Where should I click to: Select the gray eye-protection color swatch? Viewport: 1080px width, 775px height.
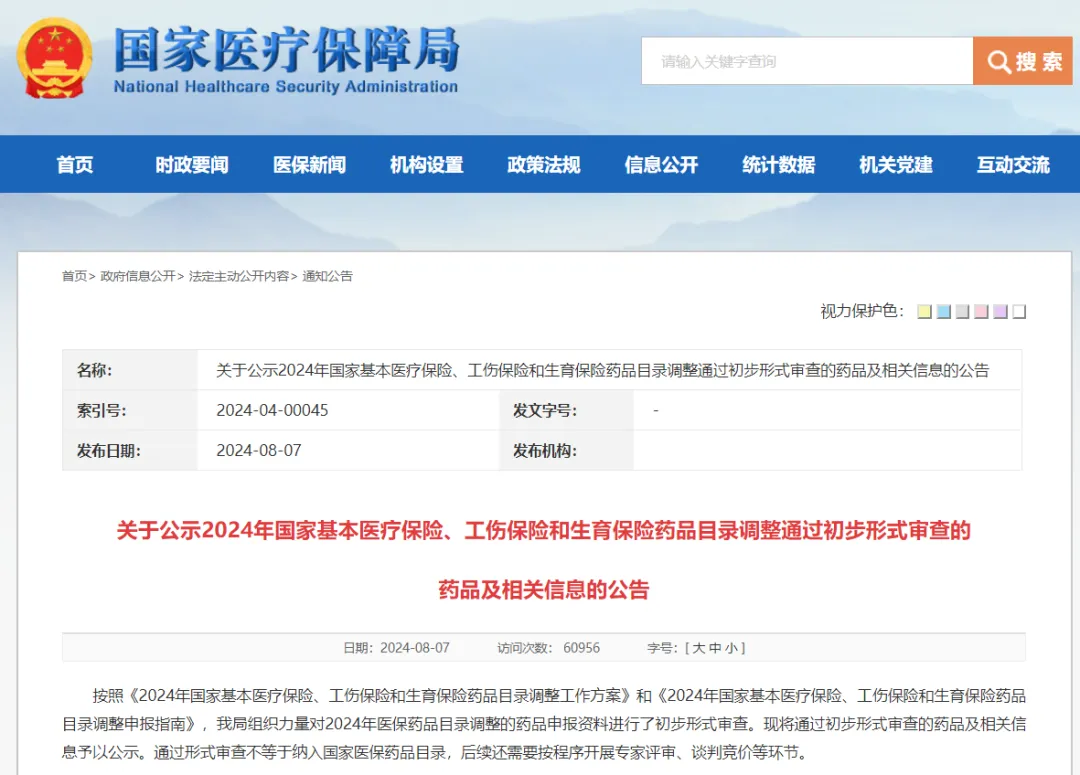962,311
